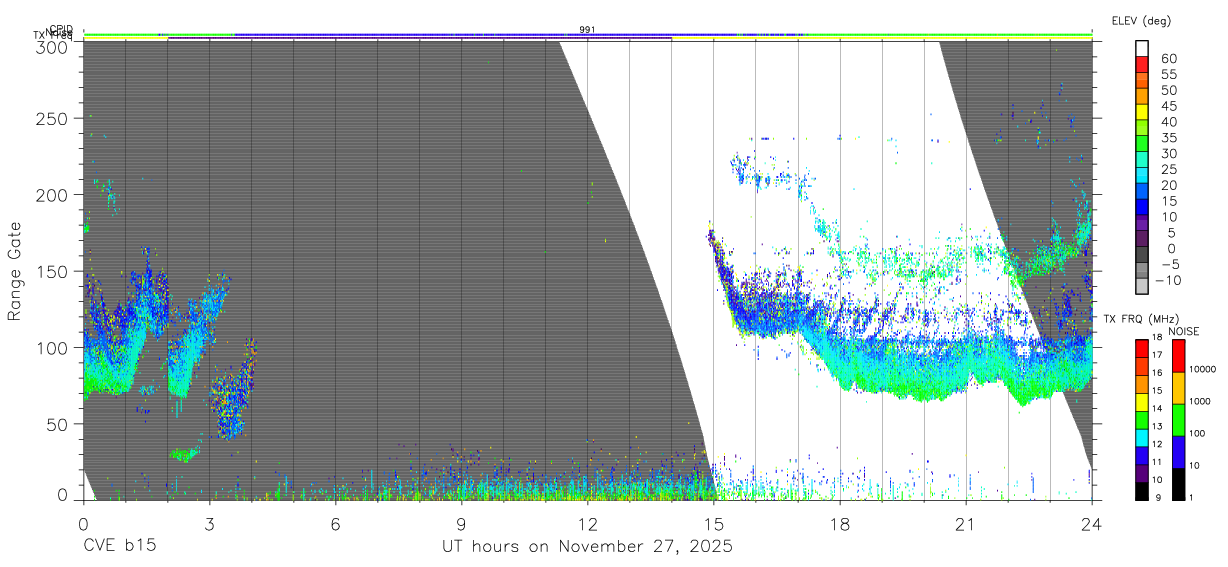1228x567 pixels.
Task: Click the red 17–18 MHz swatch in the TX FRQ bar
Action: 1143,346
